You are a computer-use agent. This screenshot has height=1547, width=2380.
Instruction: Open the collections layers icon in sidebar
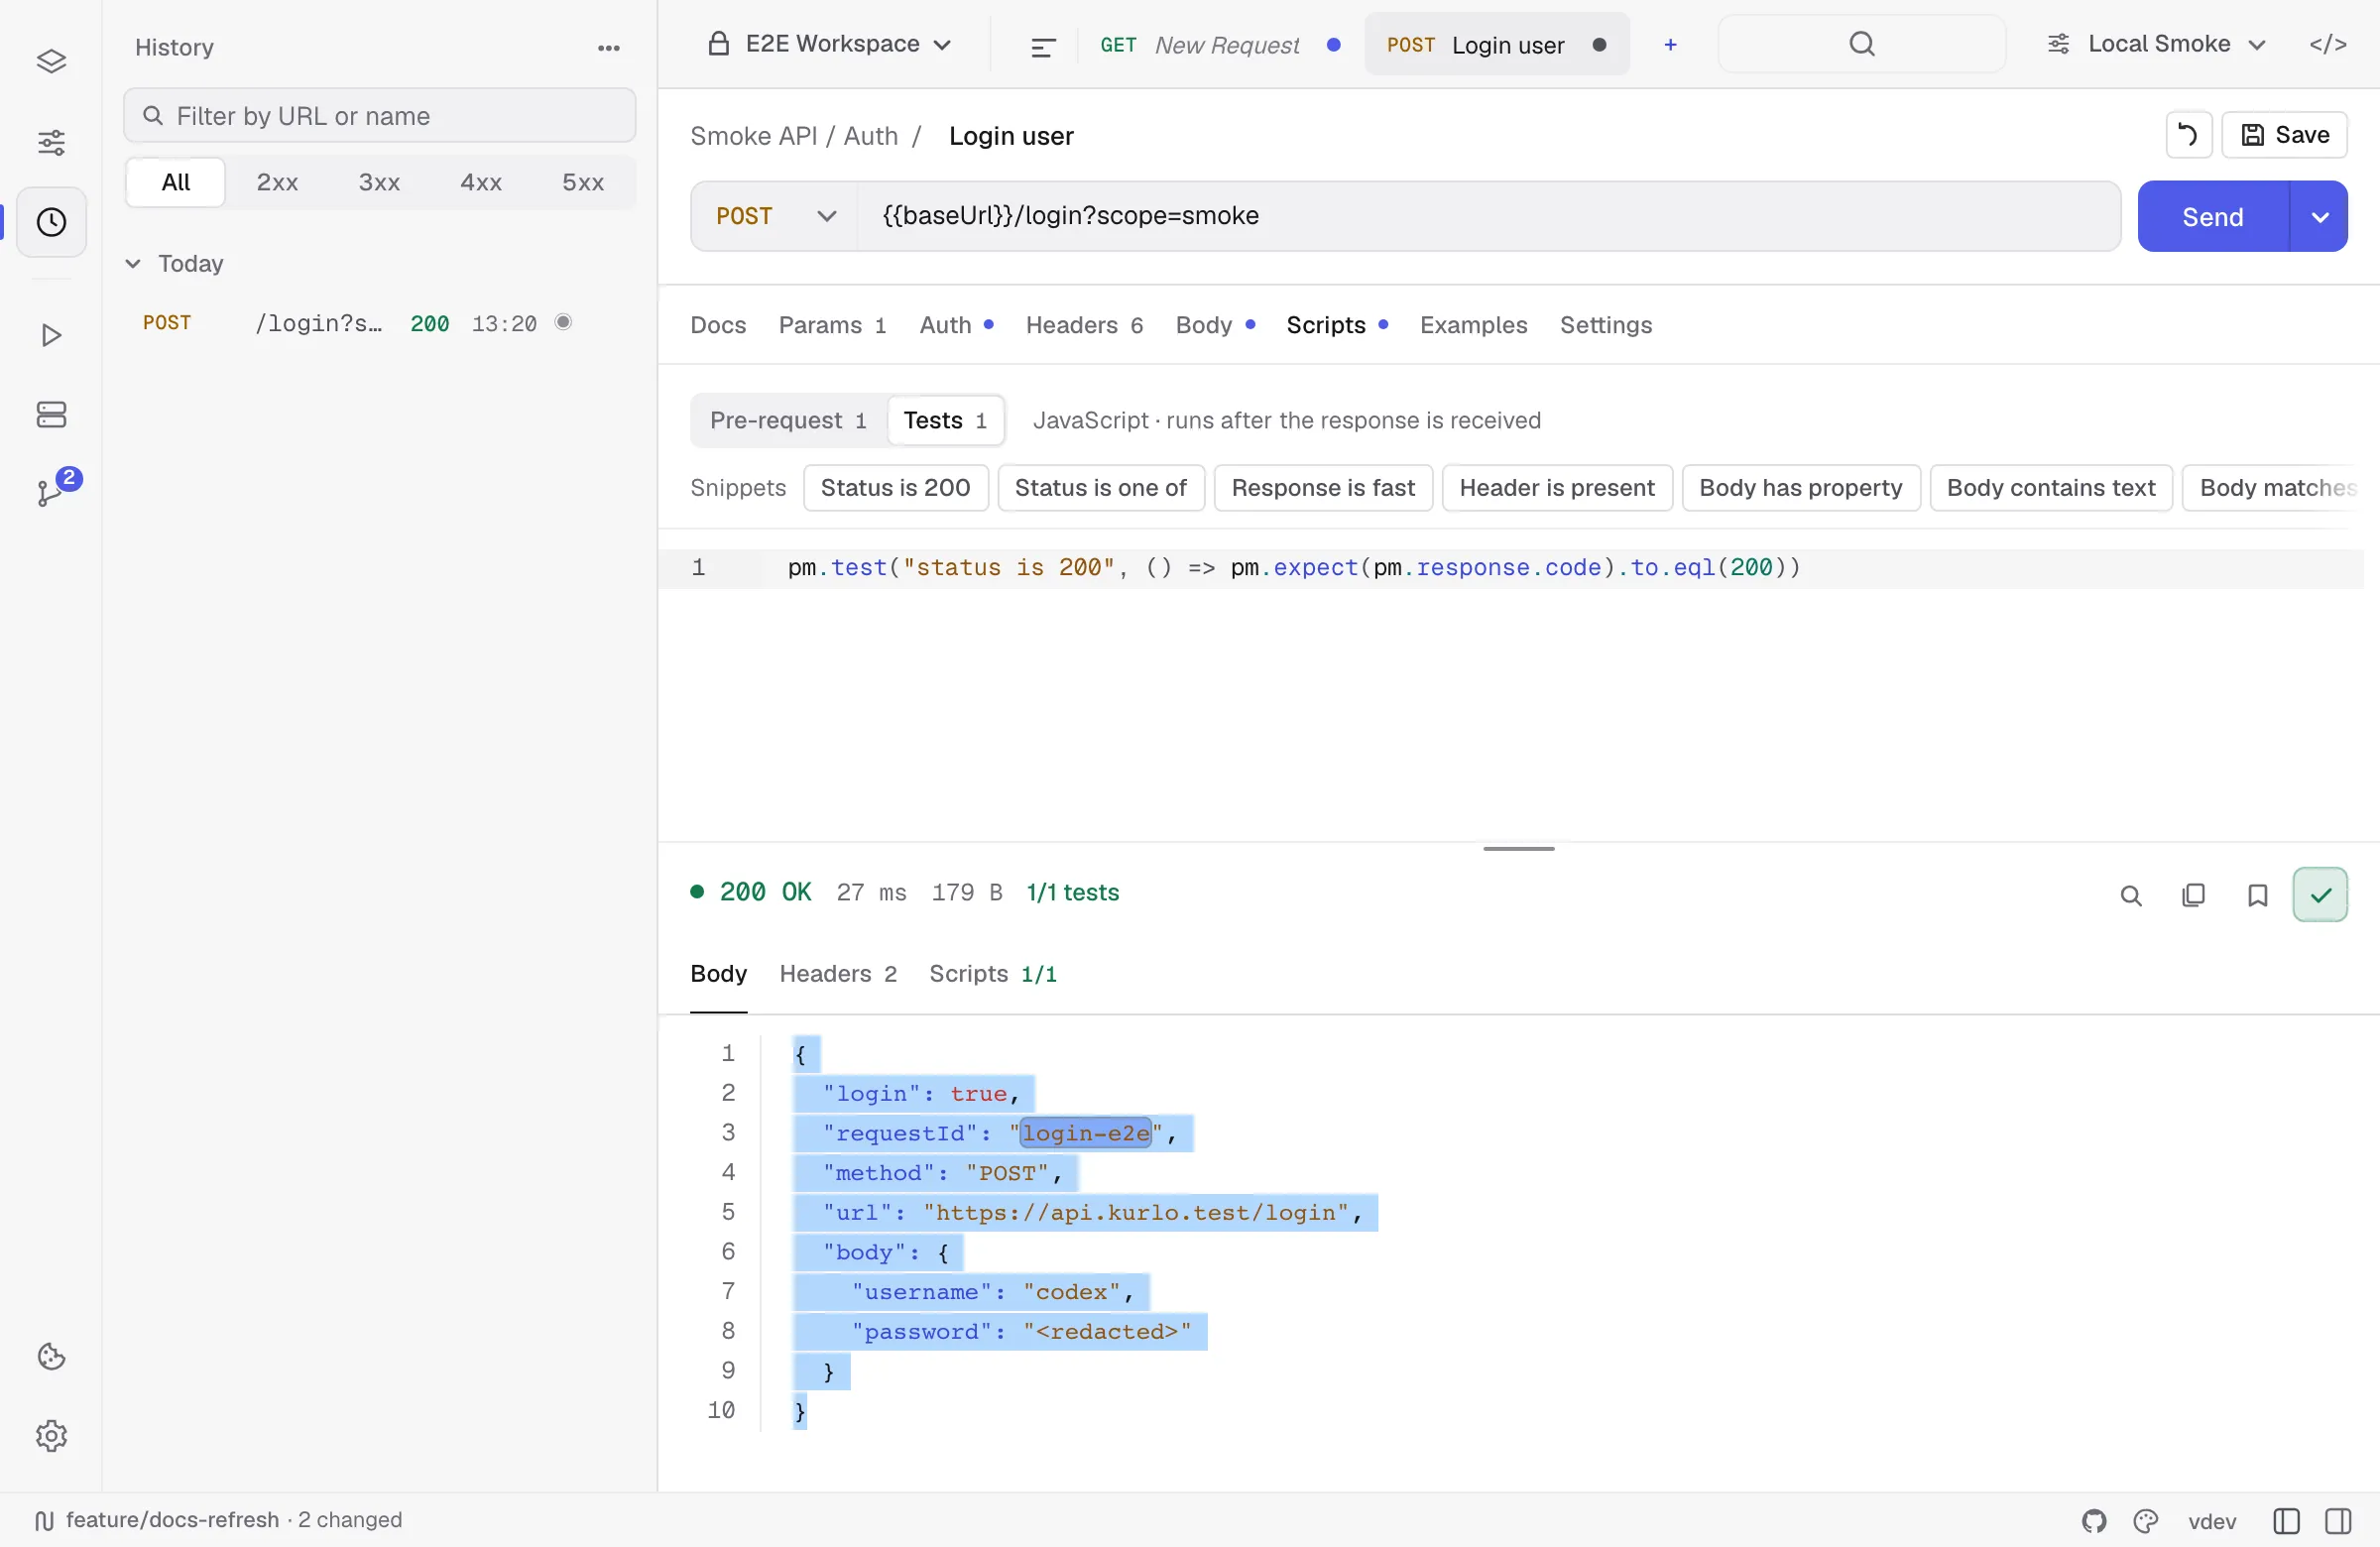51,62
